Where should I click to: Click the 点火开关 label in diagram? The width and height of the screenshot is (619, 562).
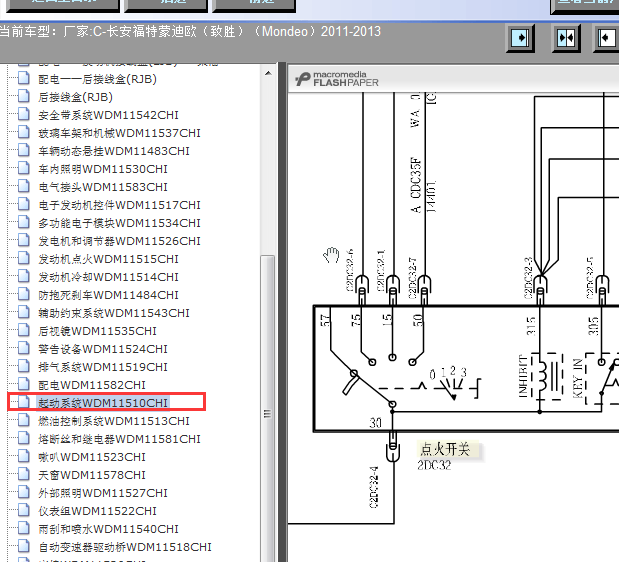click(x=445, y=449)
